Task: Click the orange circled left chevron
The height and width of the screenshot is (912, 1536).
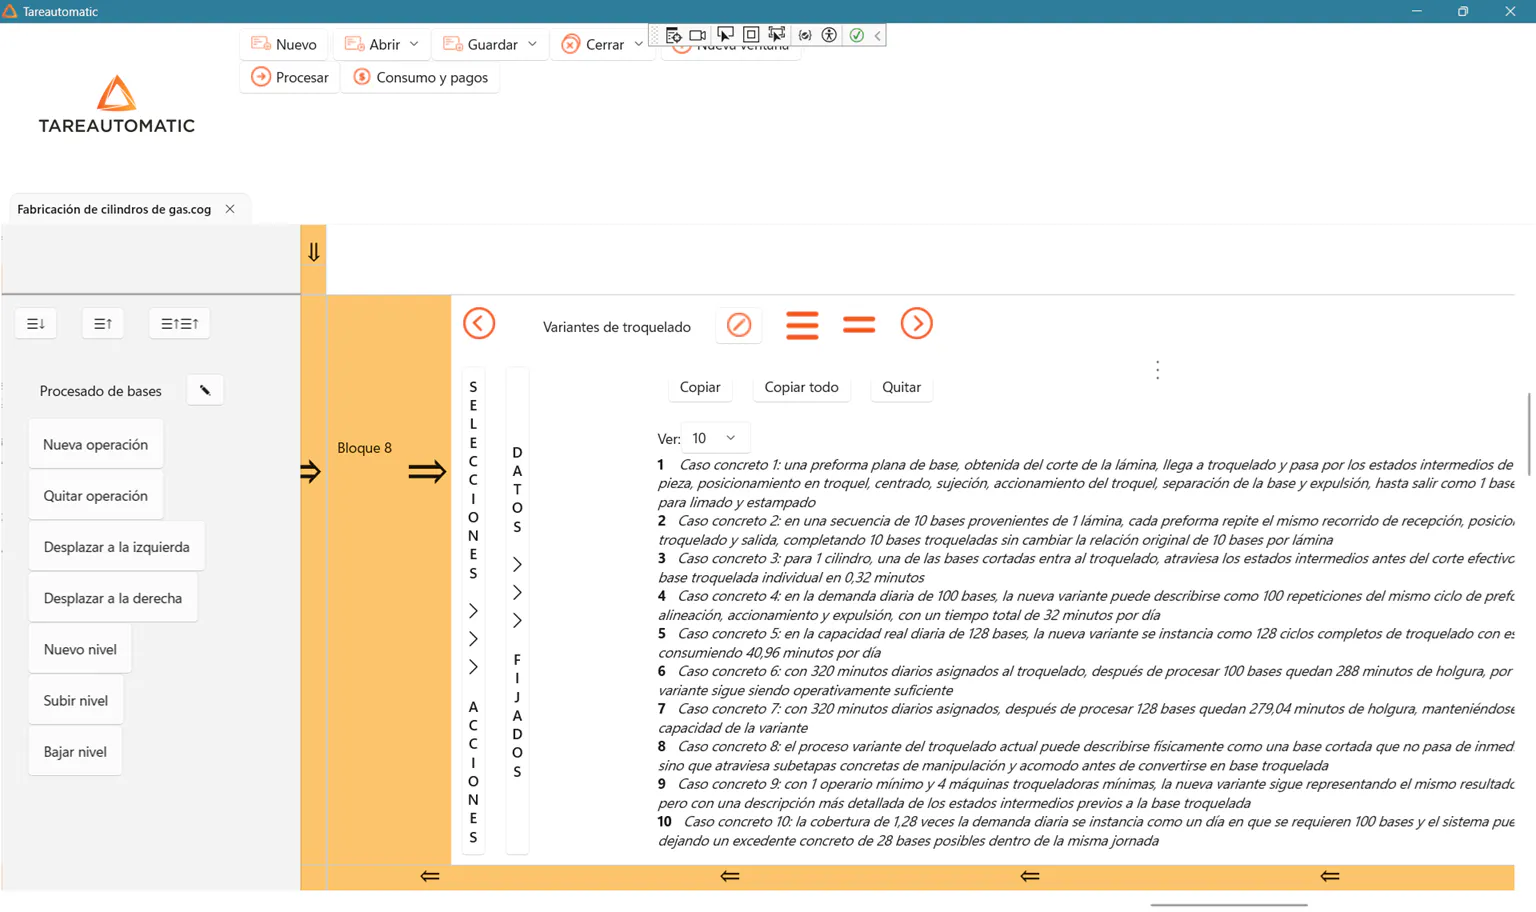Action: point(479,323)
